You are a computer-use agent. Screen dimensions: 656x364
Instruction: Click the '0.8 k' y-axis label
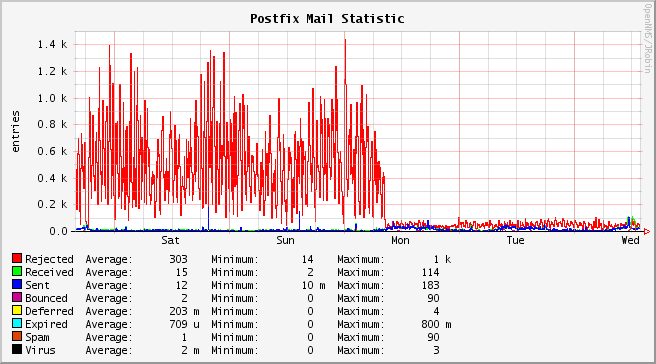point(52,124)
